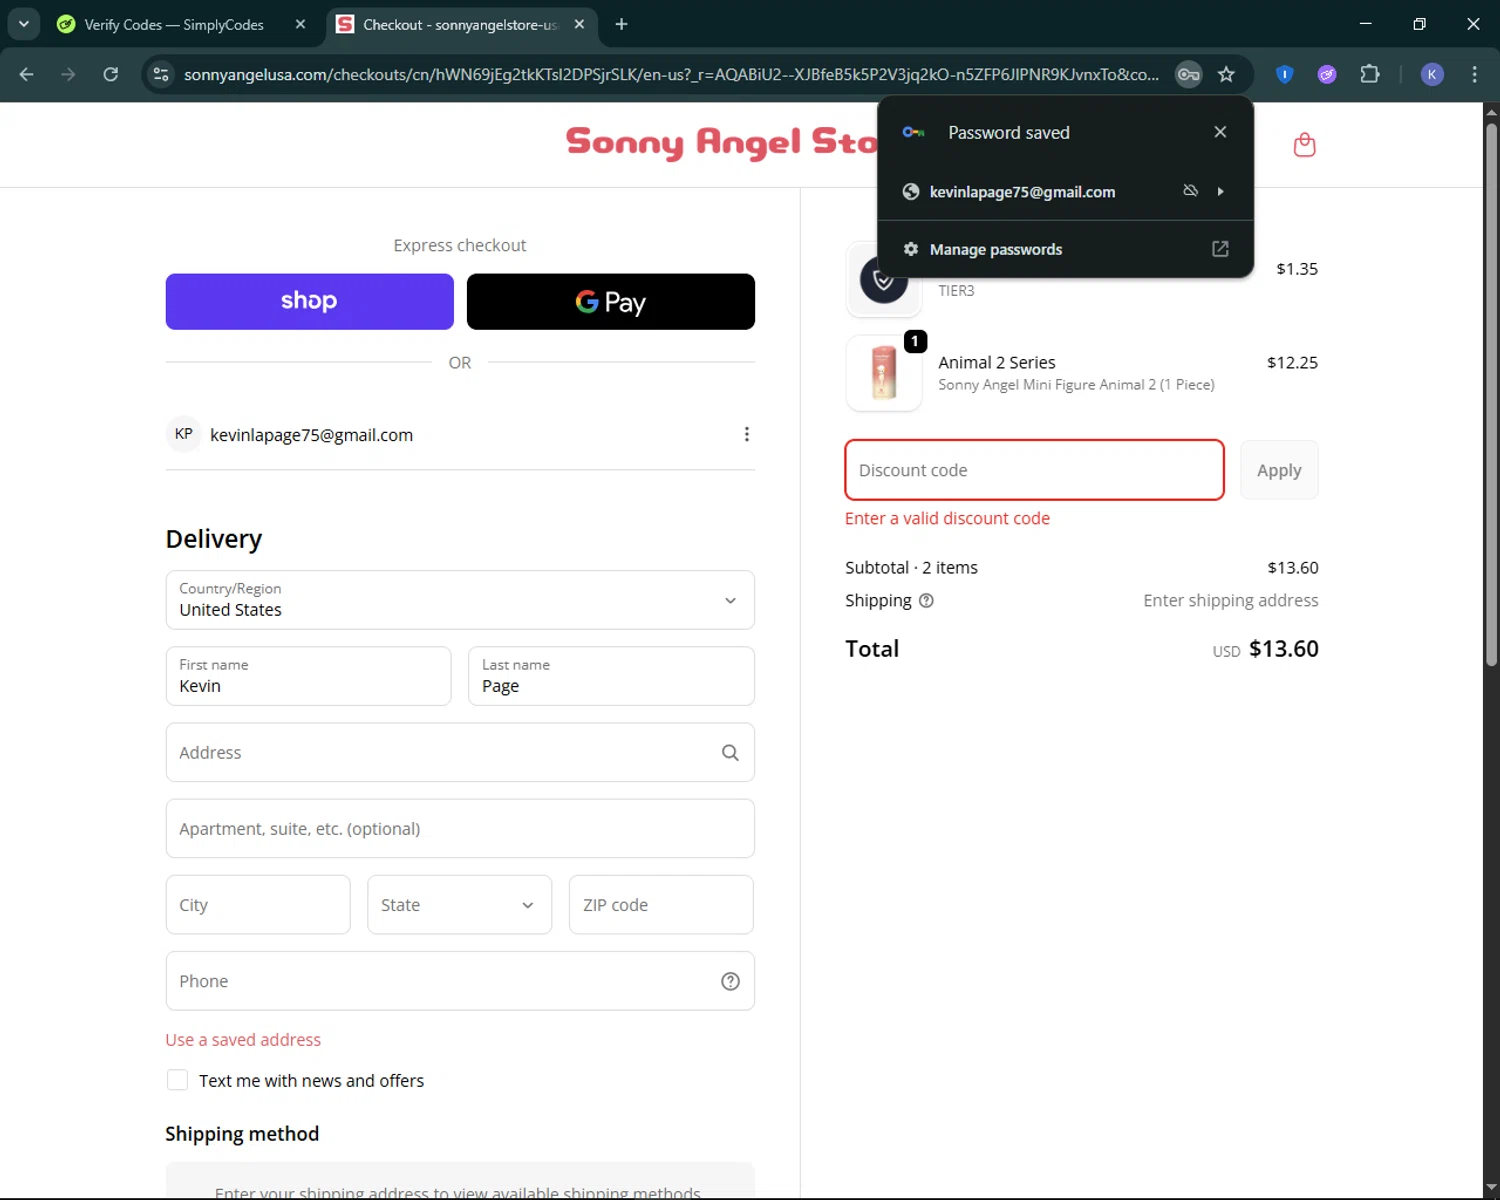Open account options three-dot menu
This screenshot has height=1200, width=1500.
(746, 434)
